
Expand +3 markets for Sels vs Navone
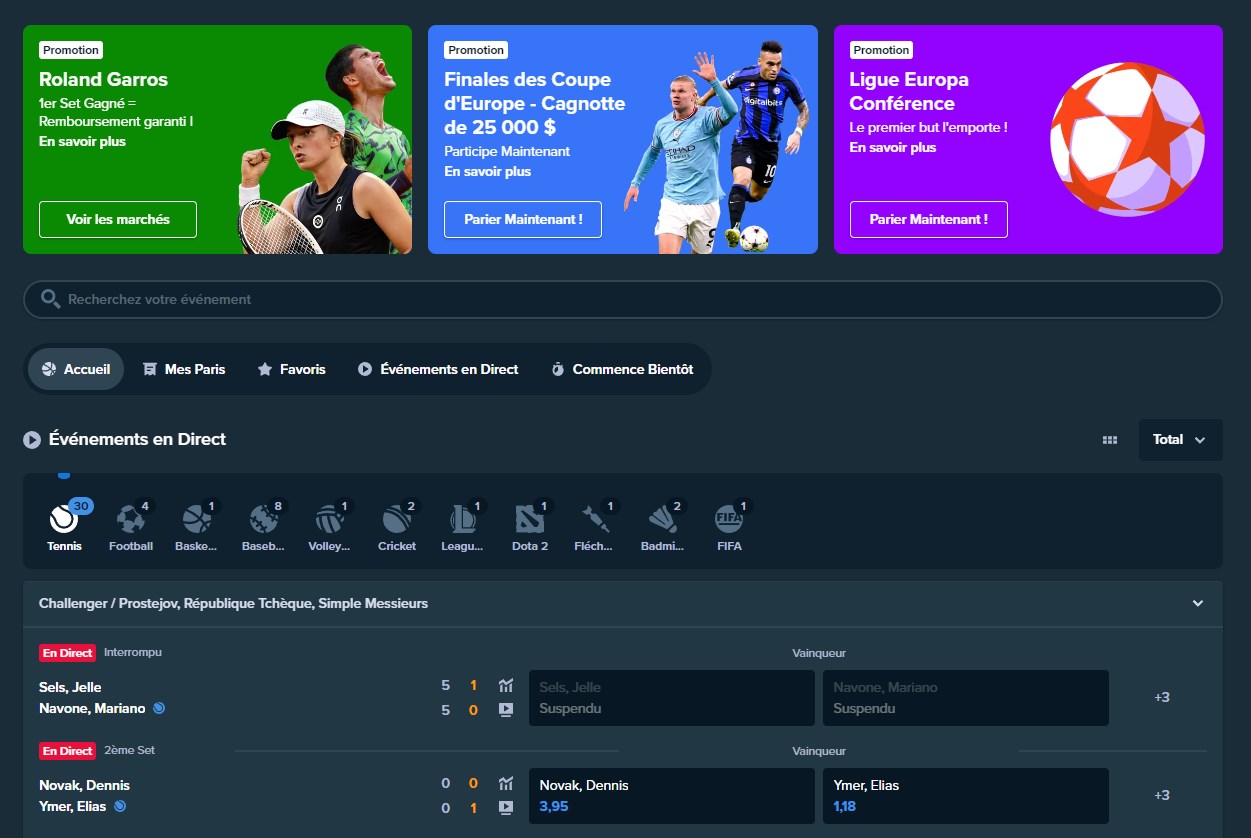pos(1162,697)
